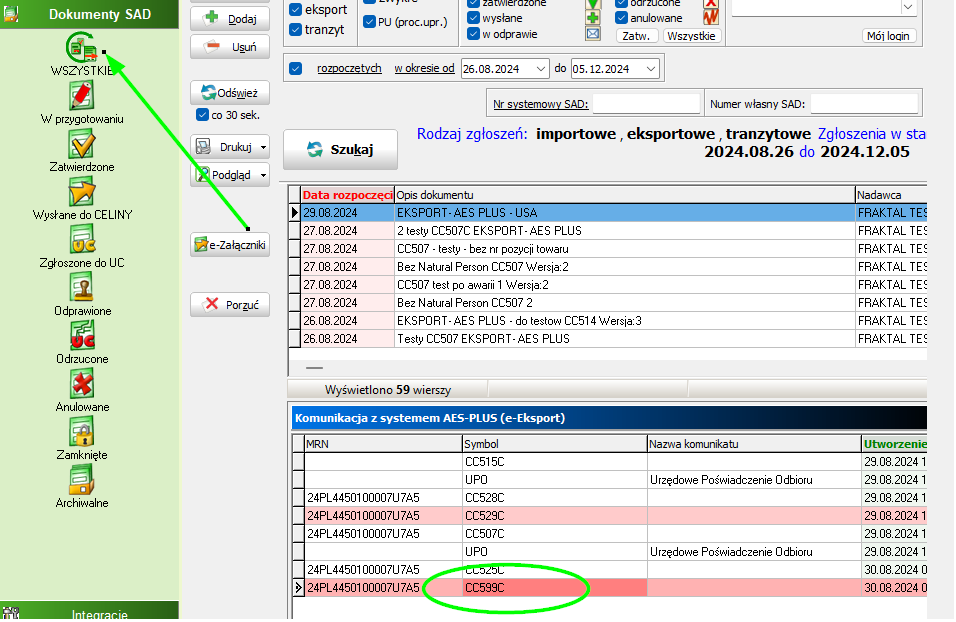Open e-Załączniki attachments
This screenshot has width=956, height=622.
(x=230, y=245)
